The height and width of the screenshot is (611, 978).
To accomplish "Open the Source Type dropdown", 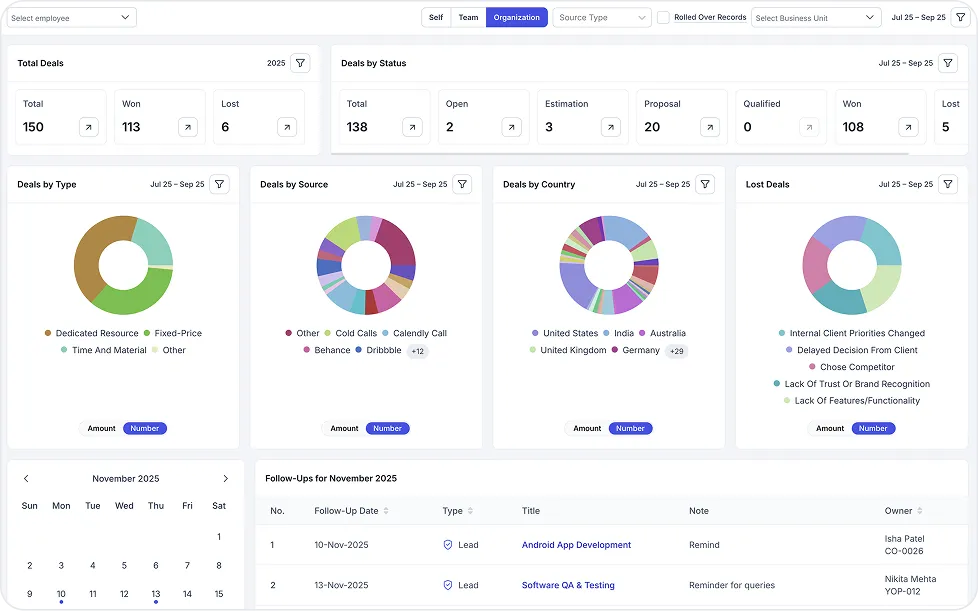I will click(x=601, y=16).
